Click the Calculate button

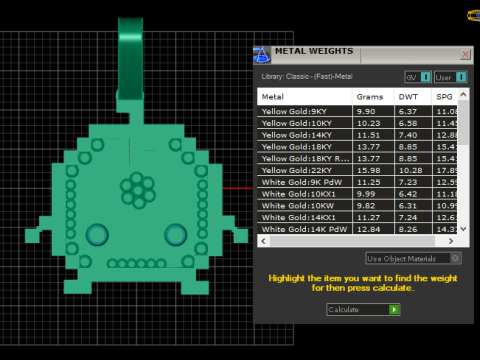(x=363, y=310)
